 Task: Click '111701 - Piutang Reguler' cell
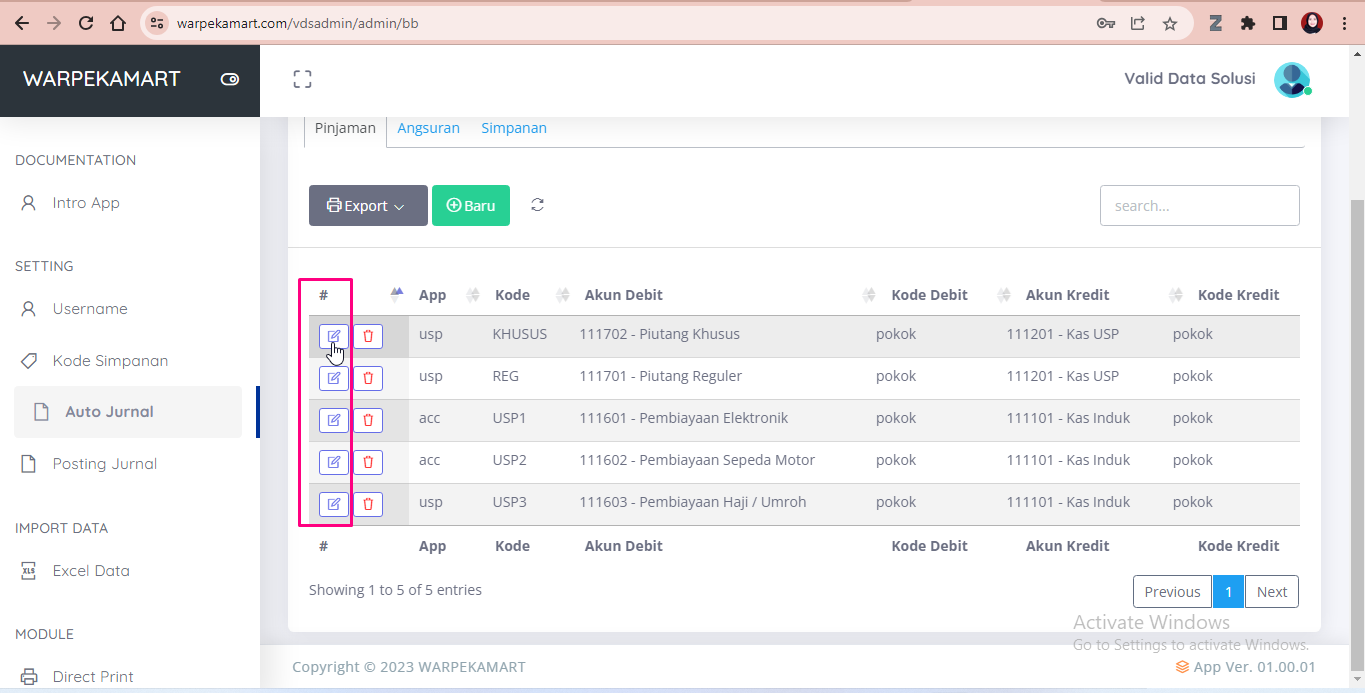tap(660, 376)
